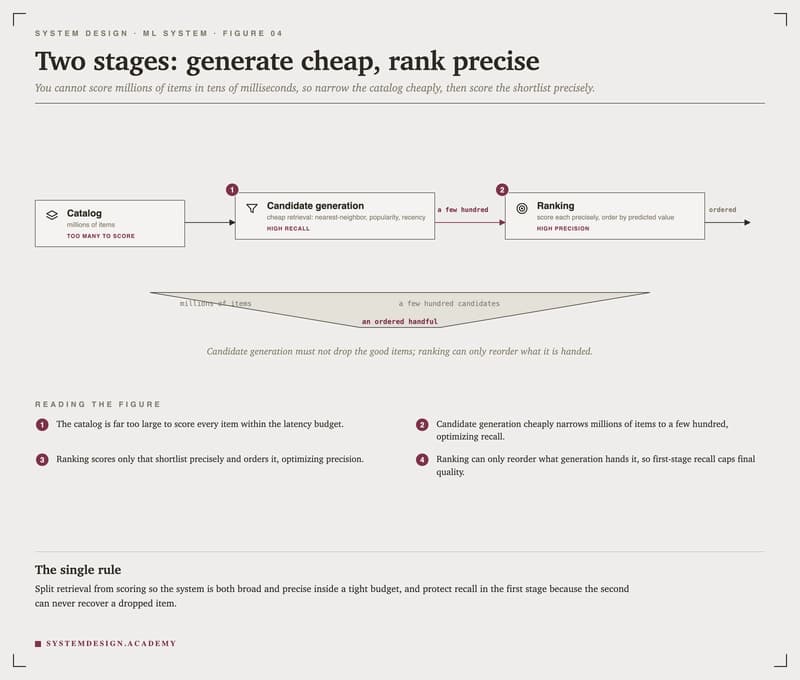Click legend badge 3 beside ranking scores note

pyautogui.click(x=42, y=460)
